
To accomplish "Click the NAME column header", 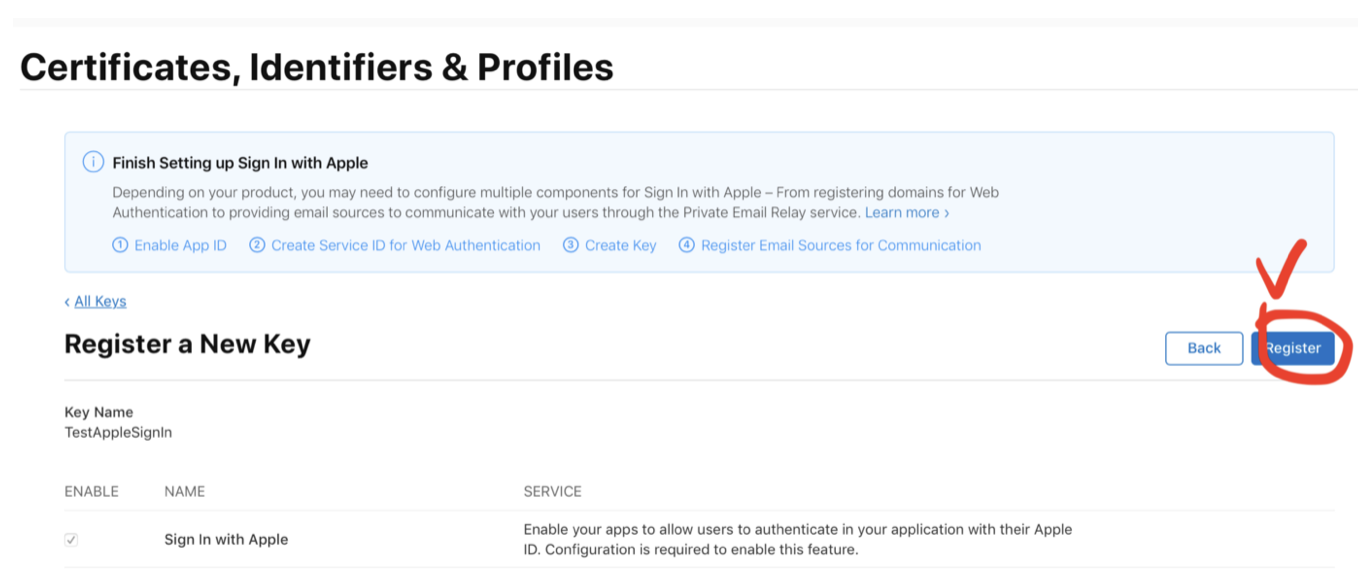I will coord(184,491).
